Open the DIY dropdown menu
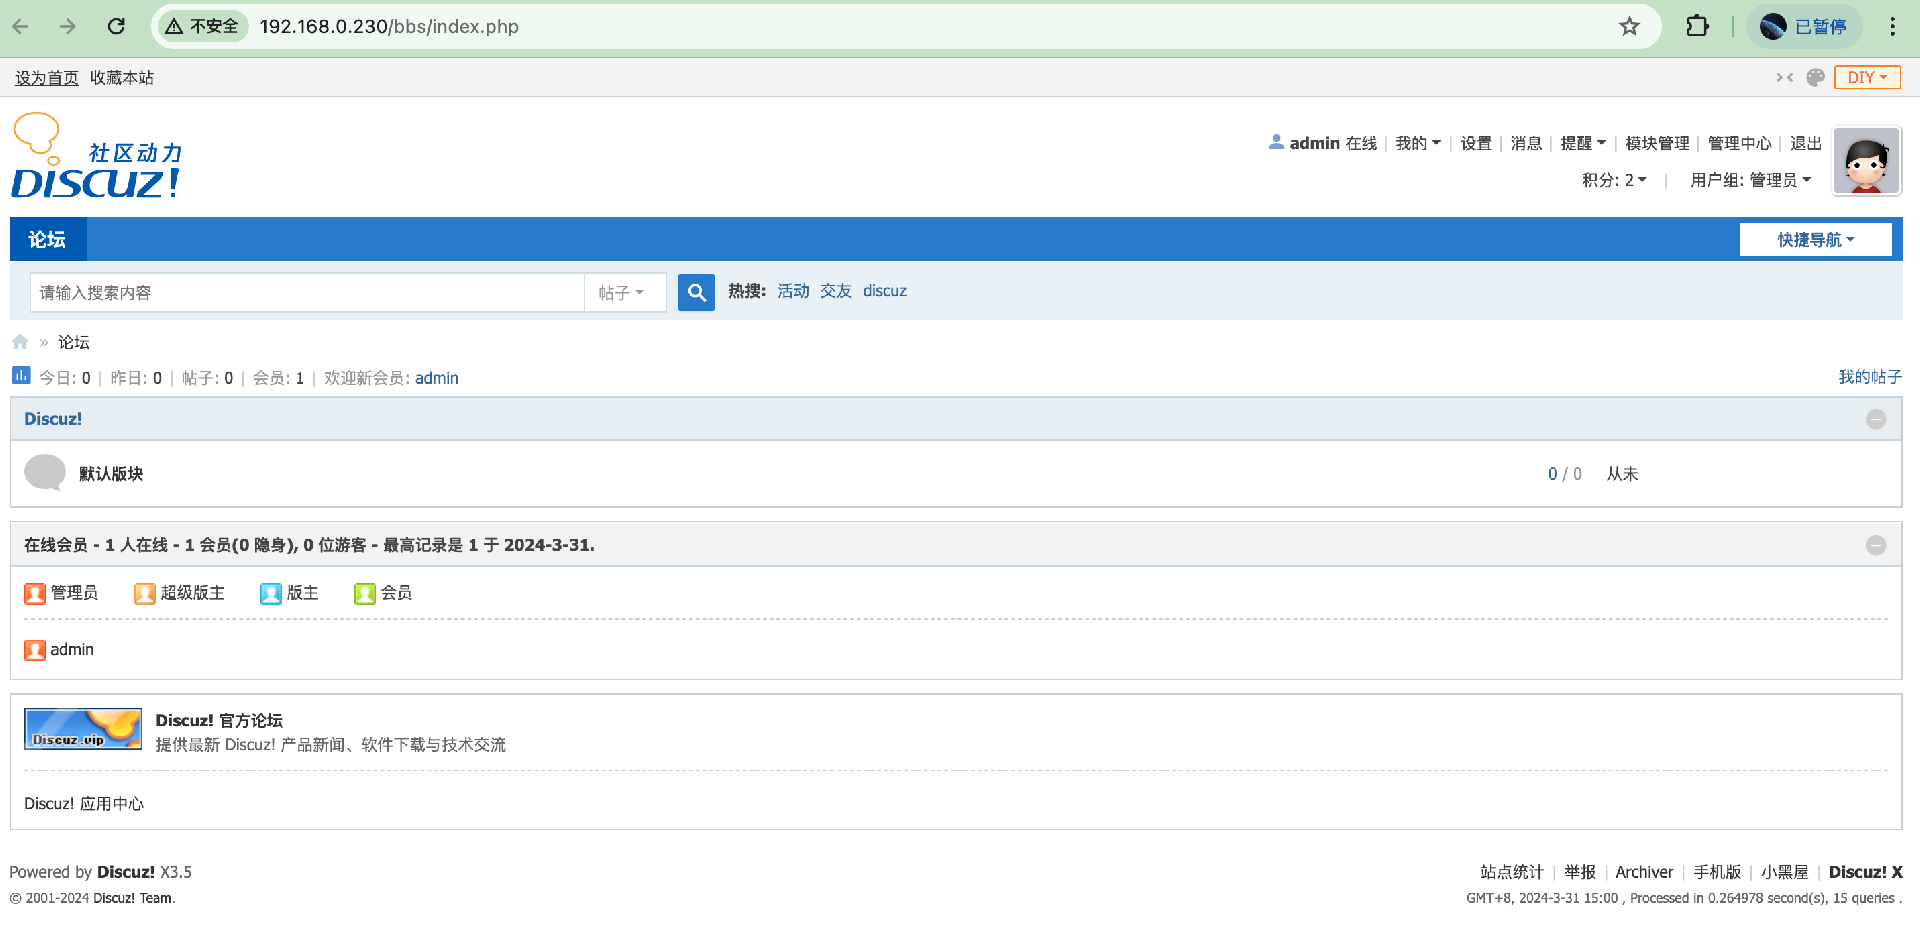Screen dimensions: 1920x952 pos(1867,78)
